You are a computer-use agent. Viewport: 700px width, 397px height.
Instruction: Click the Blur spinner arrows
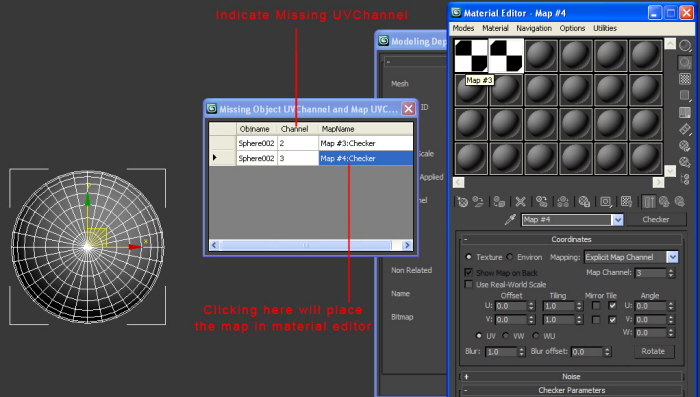click(x=521, y=351)
